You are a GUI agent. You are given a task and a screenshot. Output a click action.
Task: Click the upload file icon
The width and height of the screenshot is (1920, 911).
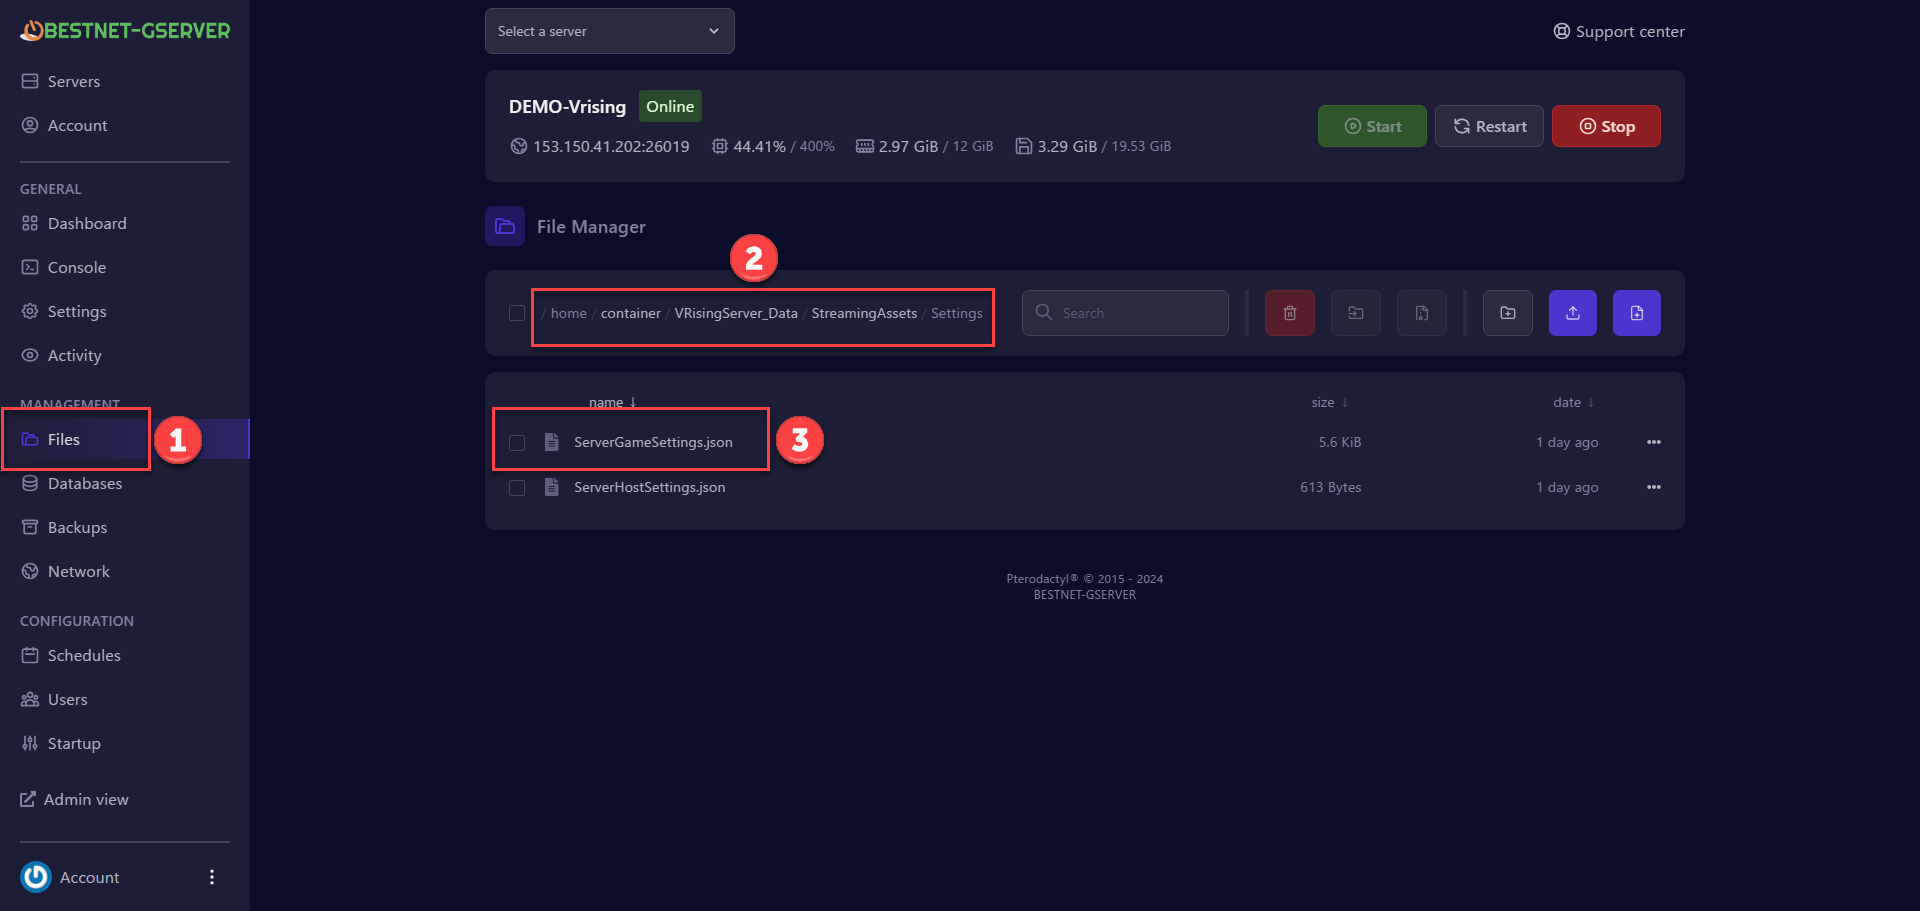pyautogui.click(x=1572, y=313)
